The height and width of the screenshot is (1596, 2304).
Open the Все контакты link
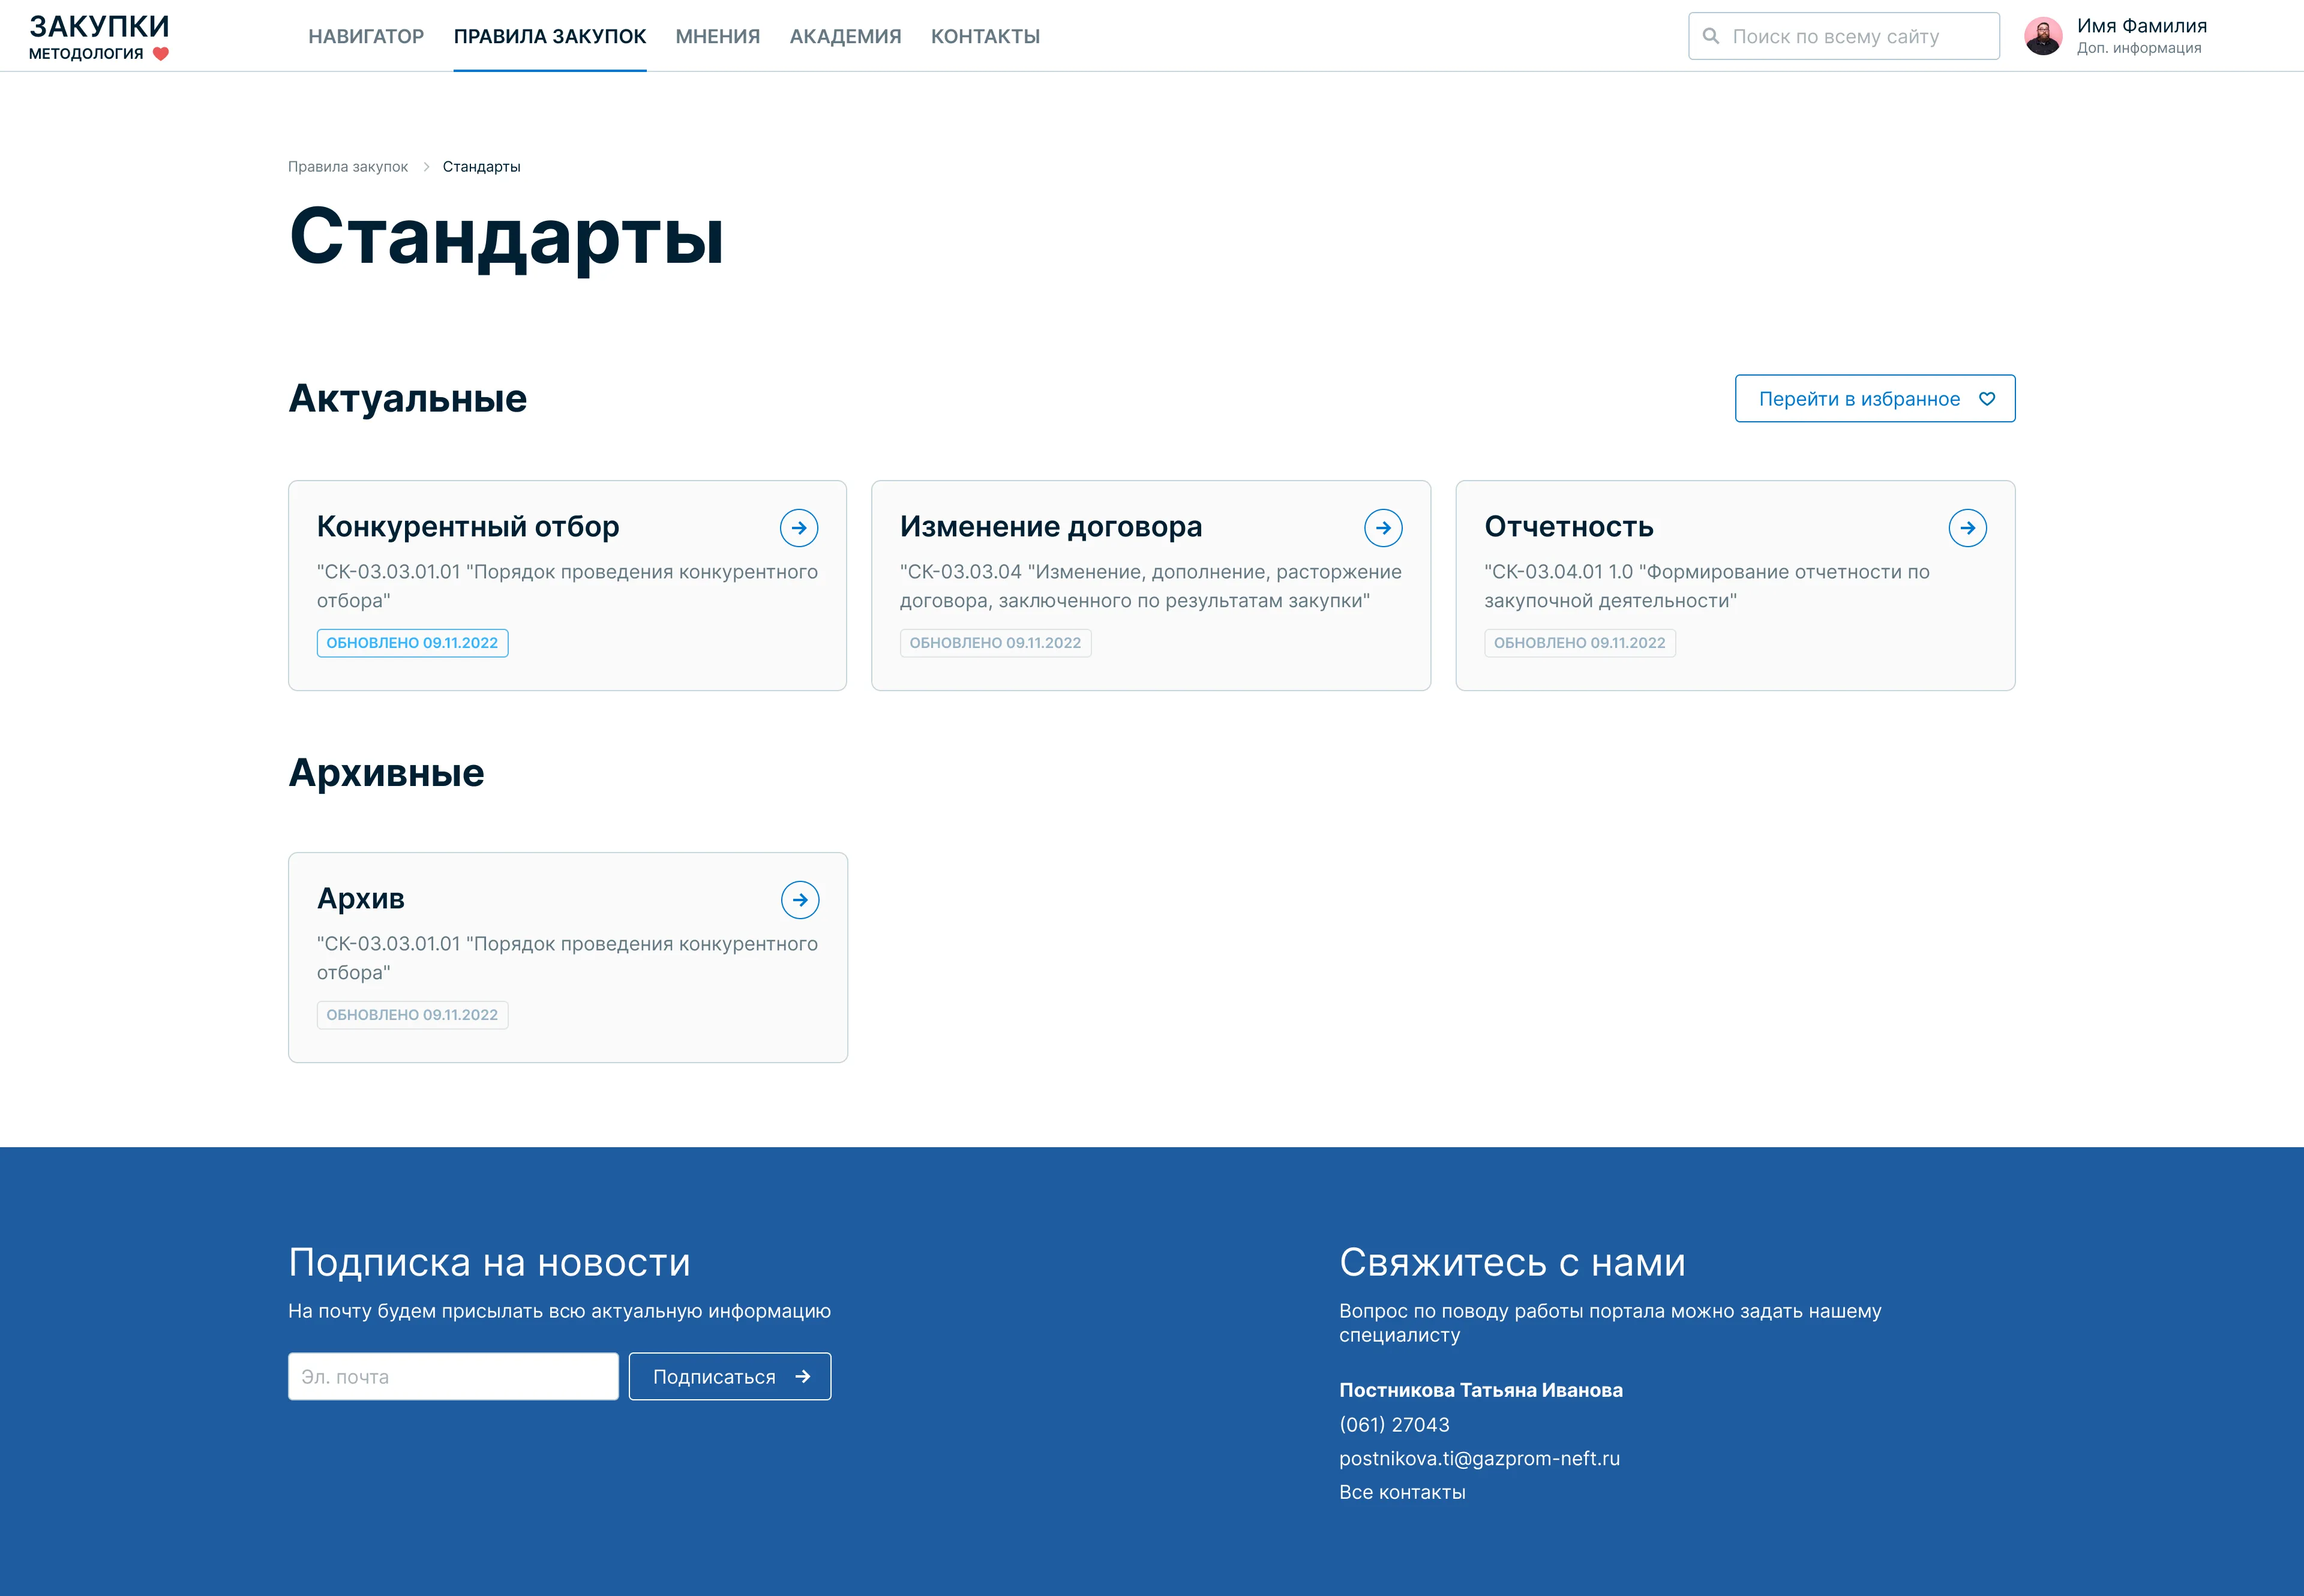point(1402,1492)
